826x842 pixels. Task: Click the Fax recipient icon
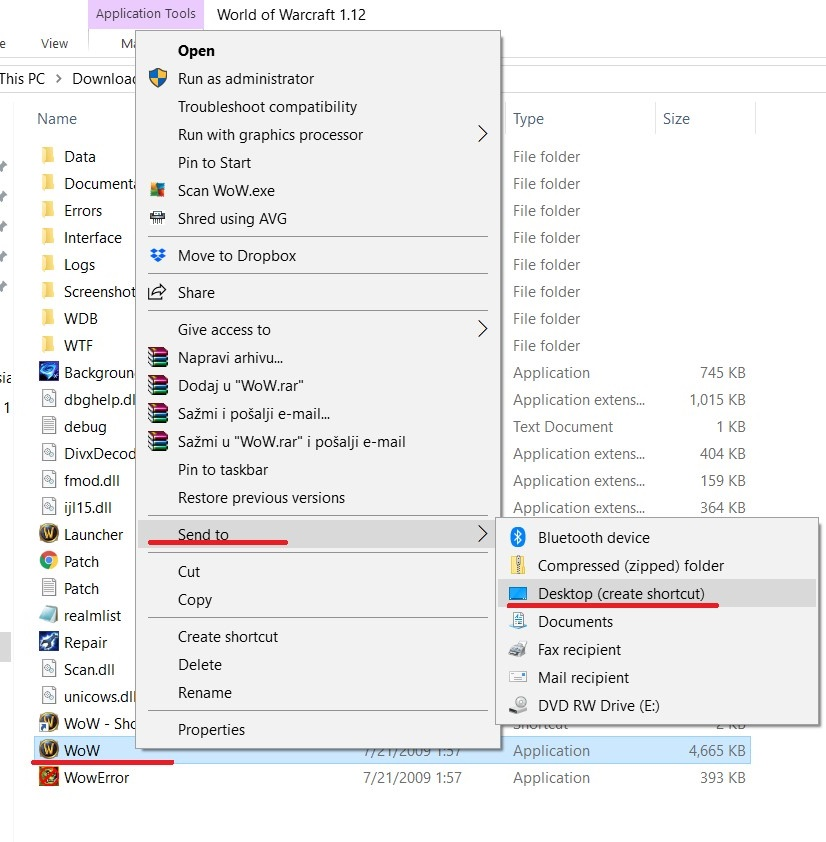(x=518, y=649)
